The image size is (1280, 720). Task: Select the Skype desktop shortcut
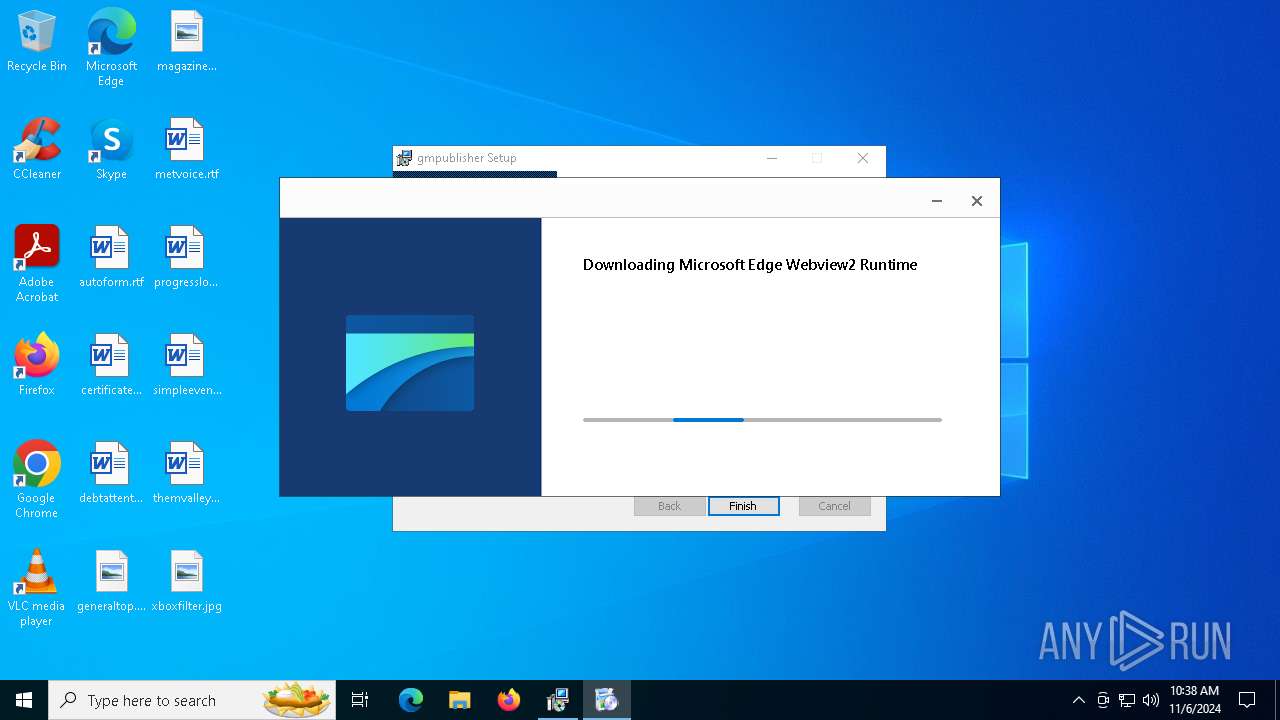point(111,150)
